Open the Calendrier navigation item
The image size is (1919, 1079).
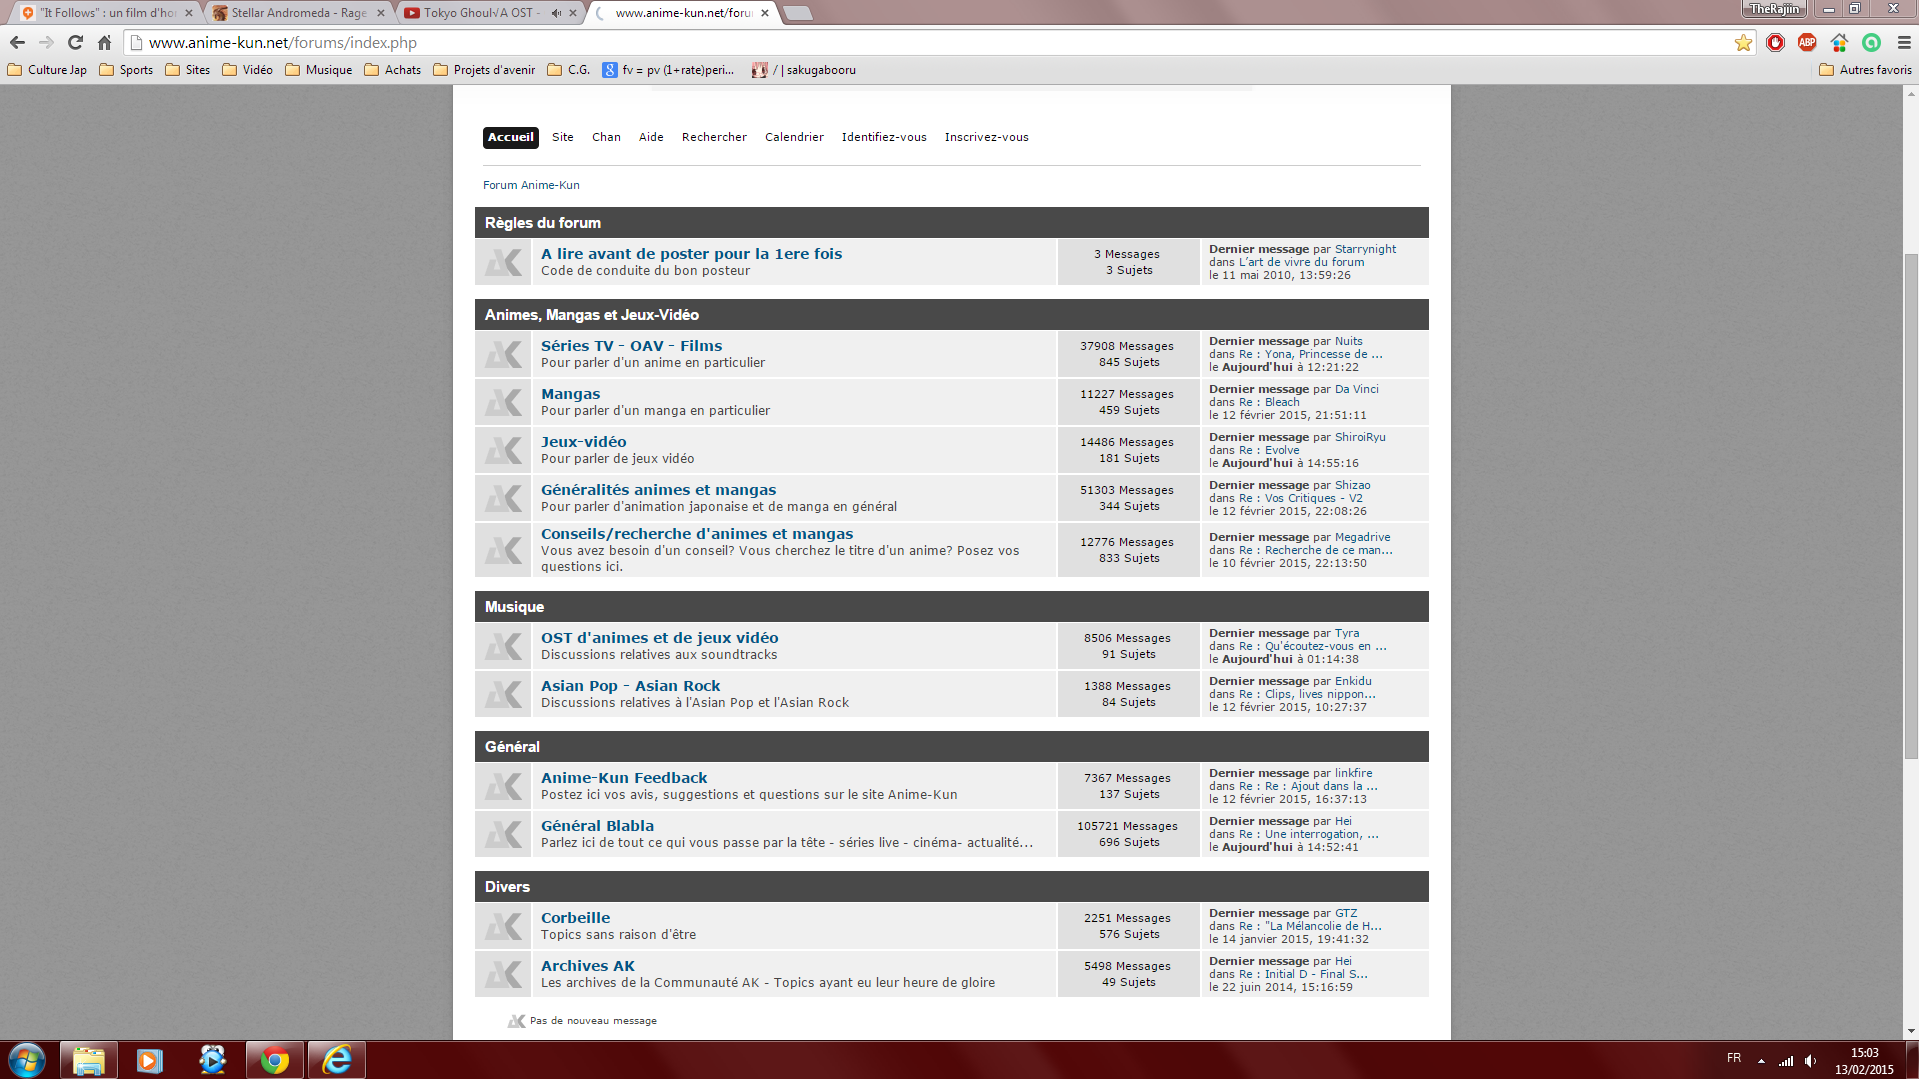click(794, 137)
